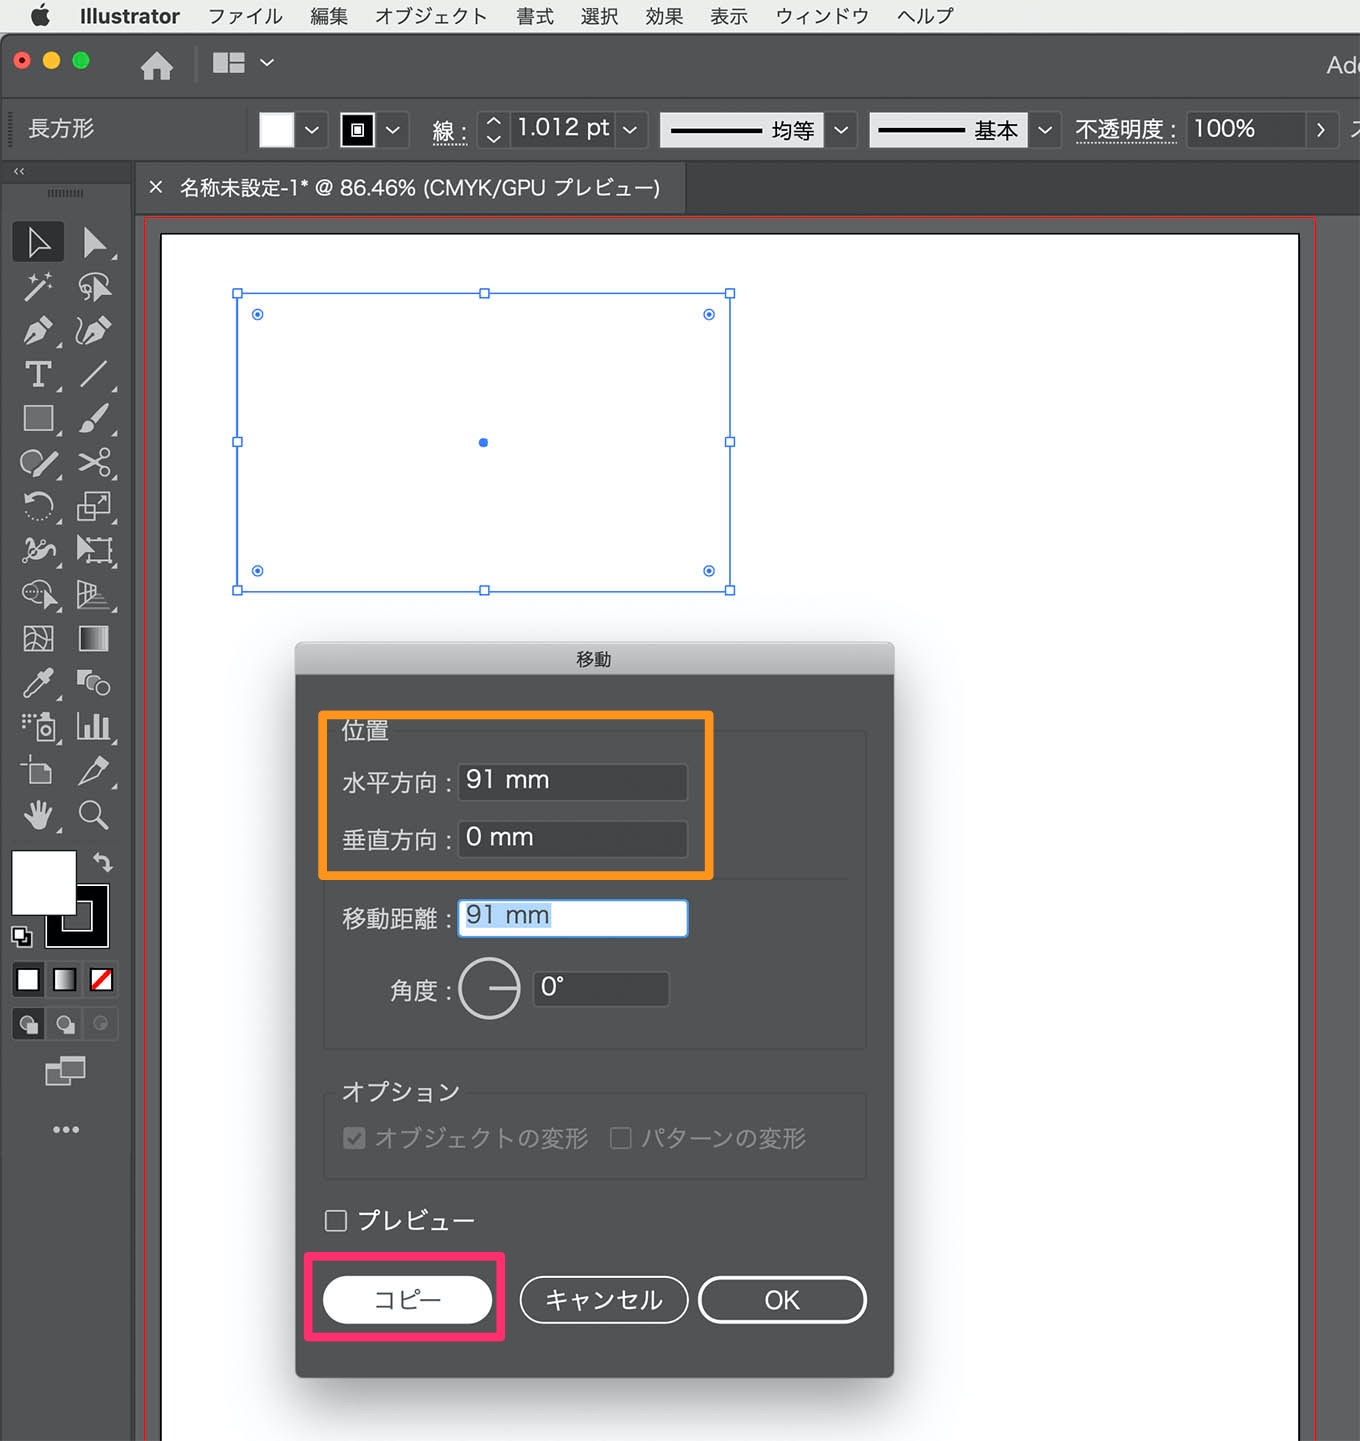The height and width of the screenshot is (1441, 1360).
Task: Toggle オブジェクトの変形 checkbox
Action: (x=354, y=1138)
